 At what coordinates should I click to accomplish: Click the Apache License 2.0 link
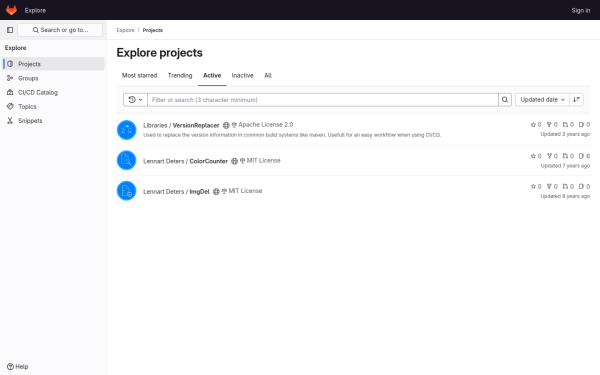262,125
